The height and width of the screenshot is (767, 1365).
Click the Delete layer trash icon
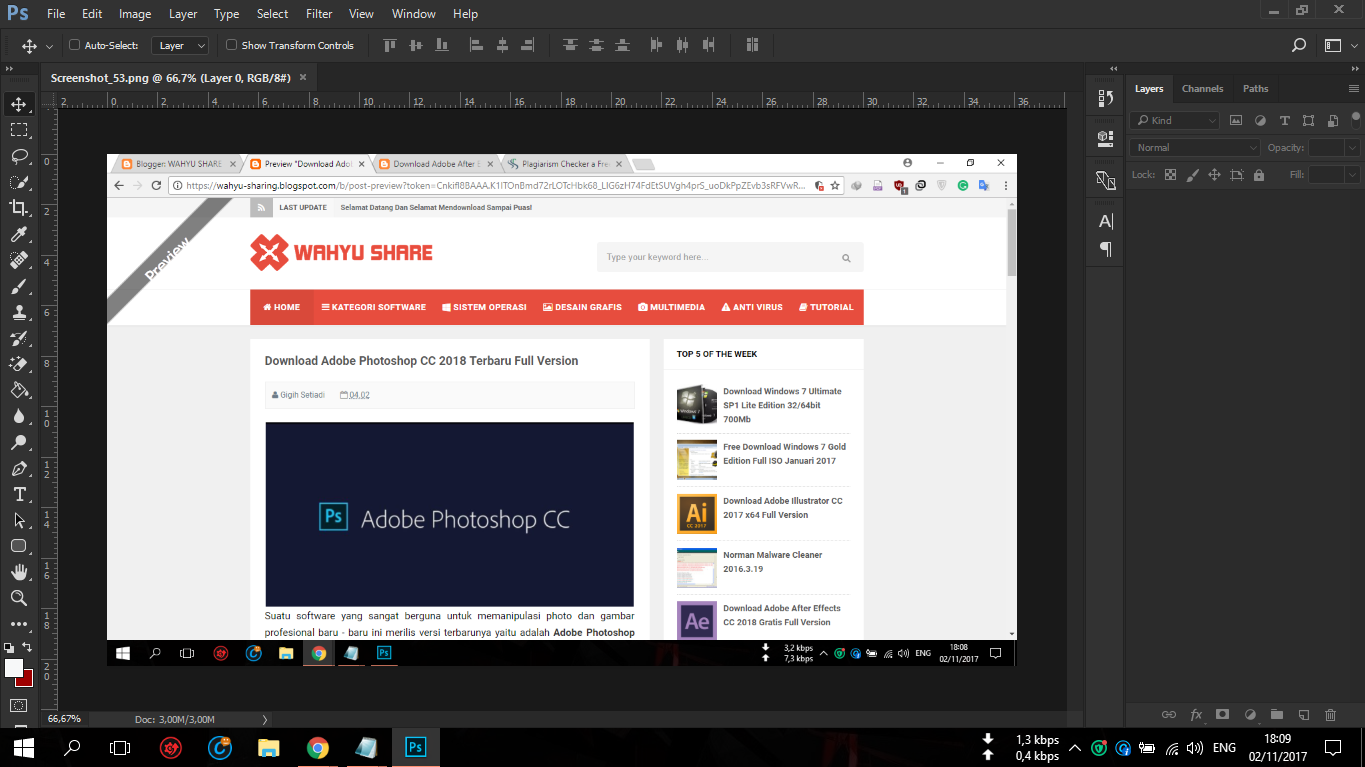(x=1330, y=715)
